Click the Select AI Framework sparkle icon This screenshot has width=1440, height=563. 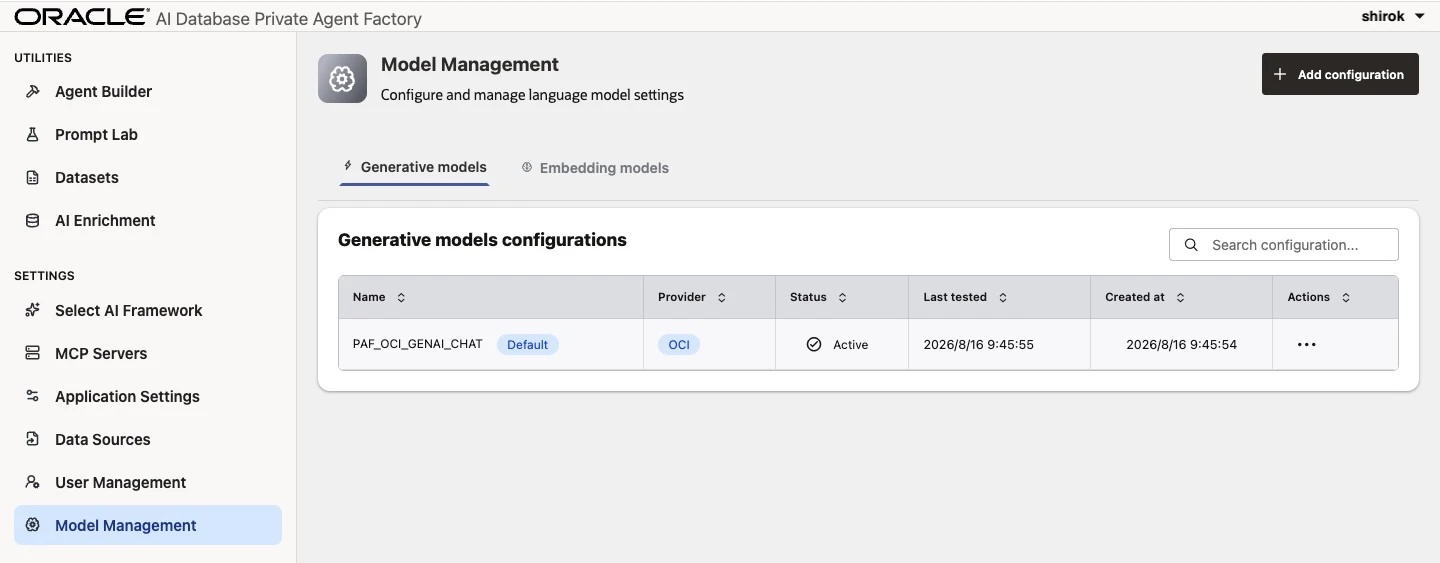(33, 310)
